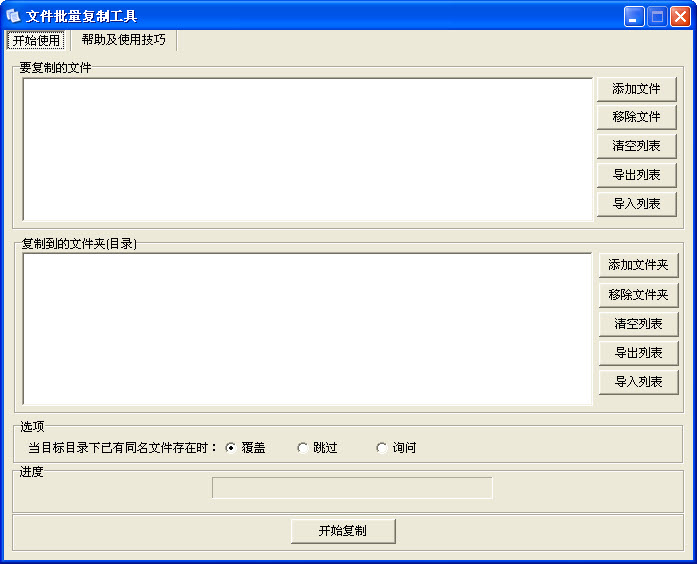The height and width of the screenshot is (564, 697).
Task: Click 添加文件 button
Action: [x=636, y=89]
